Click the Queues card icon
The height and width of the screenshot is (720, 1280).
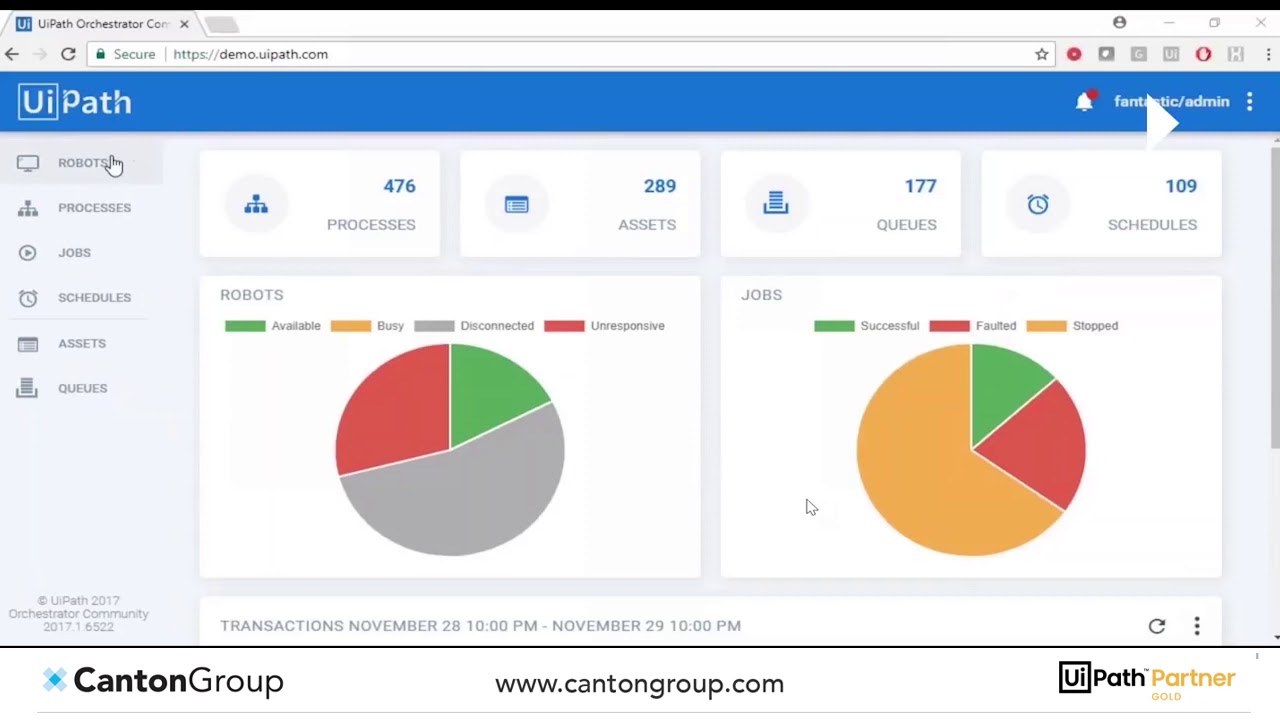pyautogui.click(x=776, y=203)
